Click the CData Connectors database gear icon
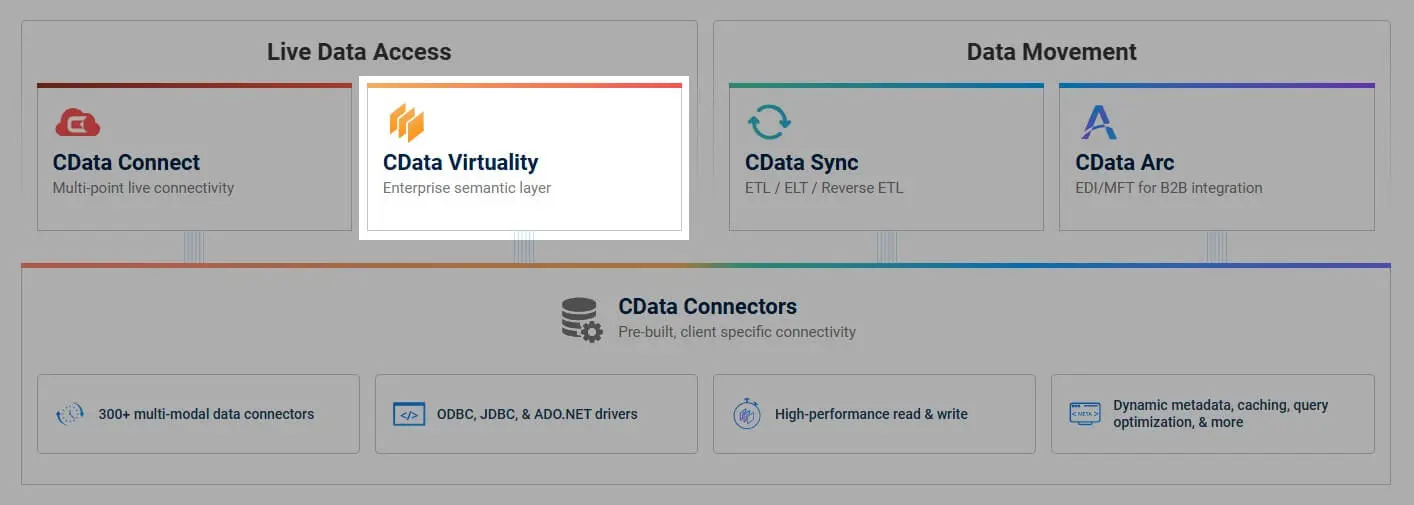The image size is (1414, 505). pos(581,319)
